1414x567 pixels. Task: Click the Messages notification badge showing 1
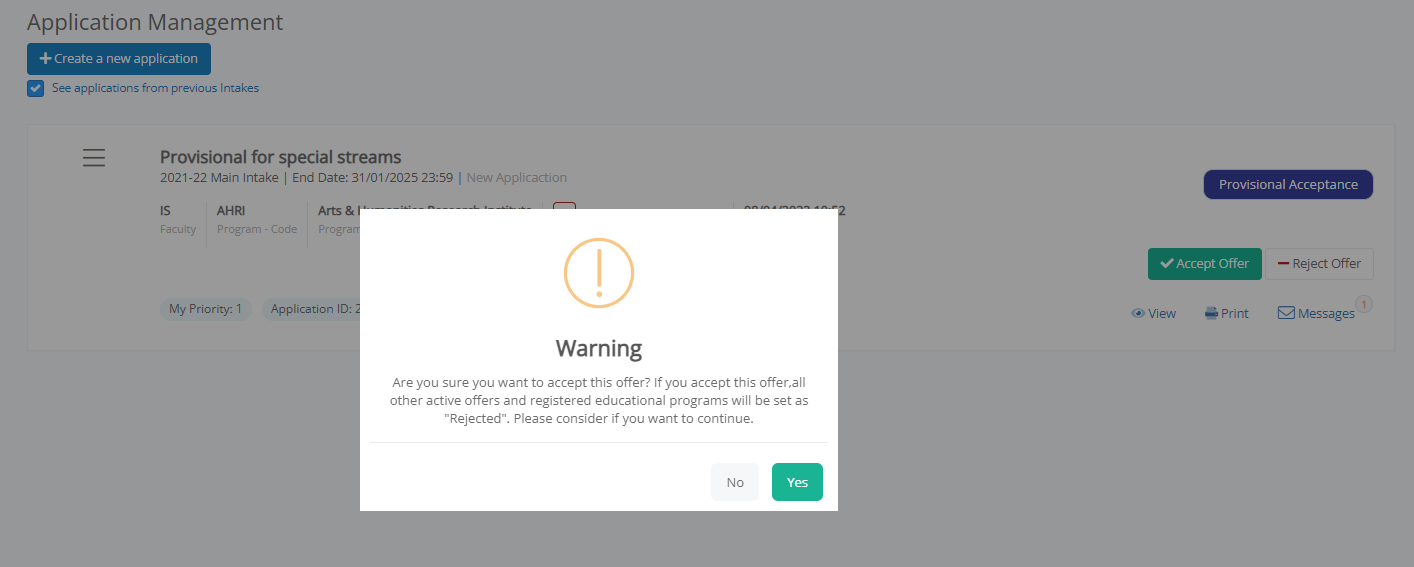coord(1364,304)
